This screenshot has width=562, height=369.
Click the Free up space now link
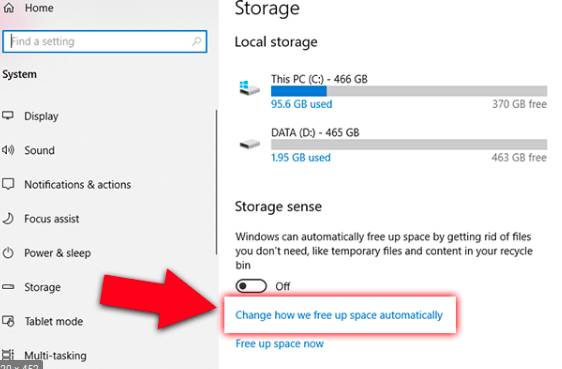pyautogui.click(x=279, y=344)
